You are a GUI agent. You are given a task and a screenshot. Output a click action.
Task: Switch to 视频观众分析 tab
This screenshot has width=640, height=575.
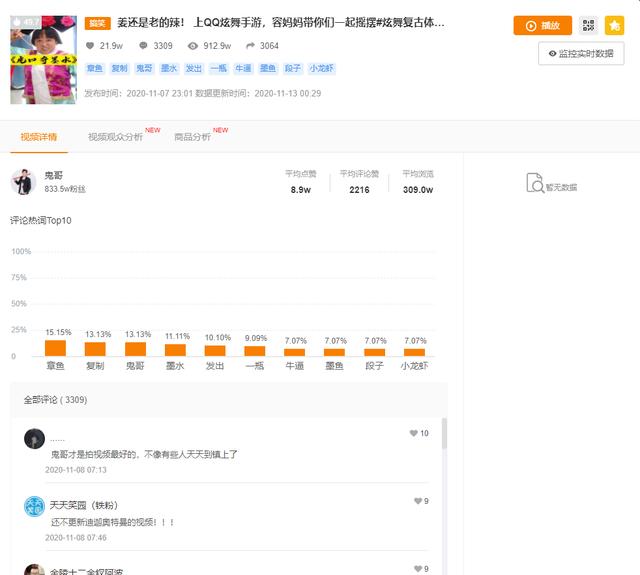click(x=116, y=137)
